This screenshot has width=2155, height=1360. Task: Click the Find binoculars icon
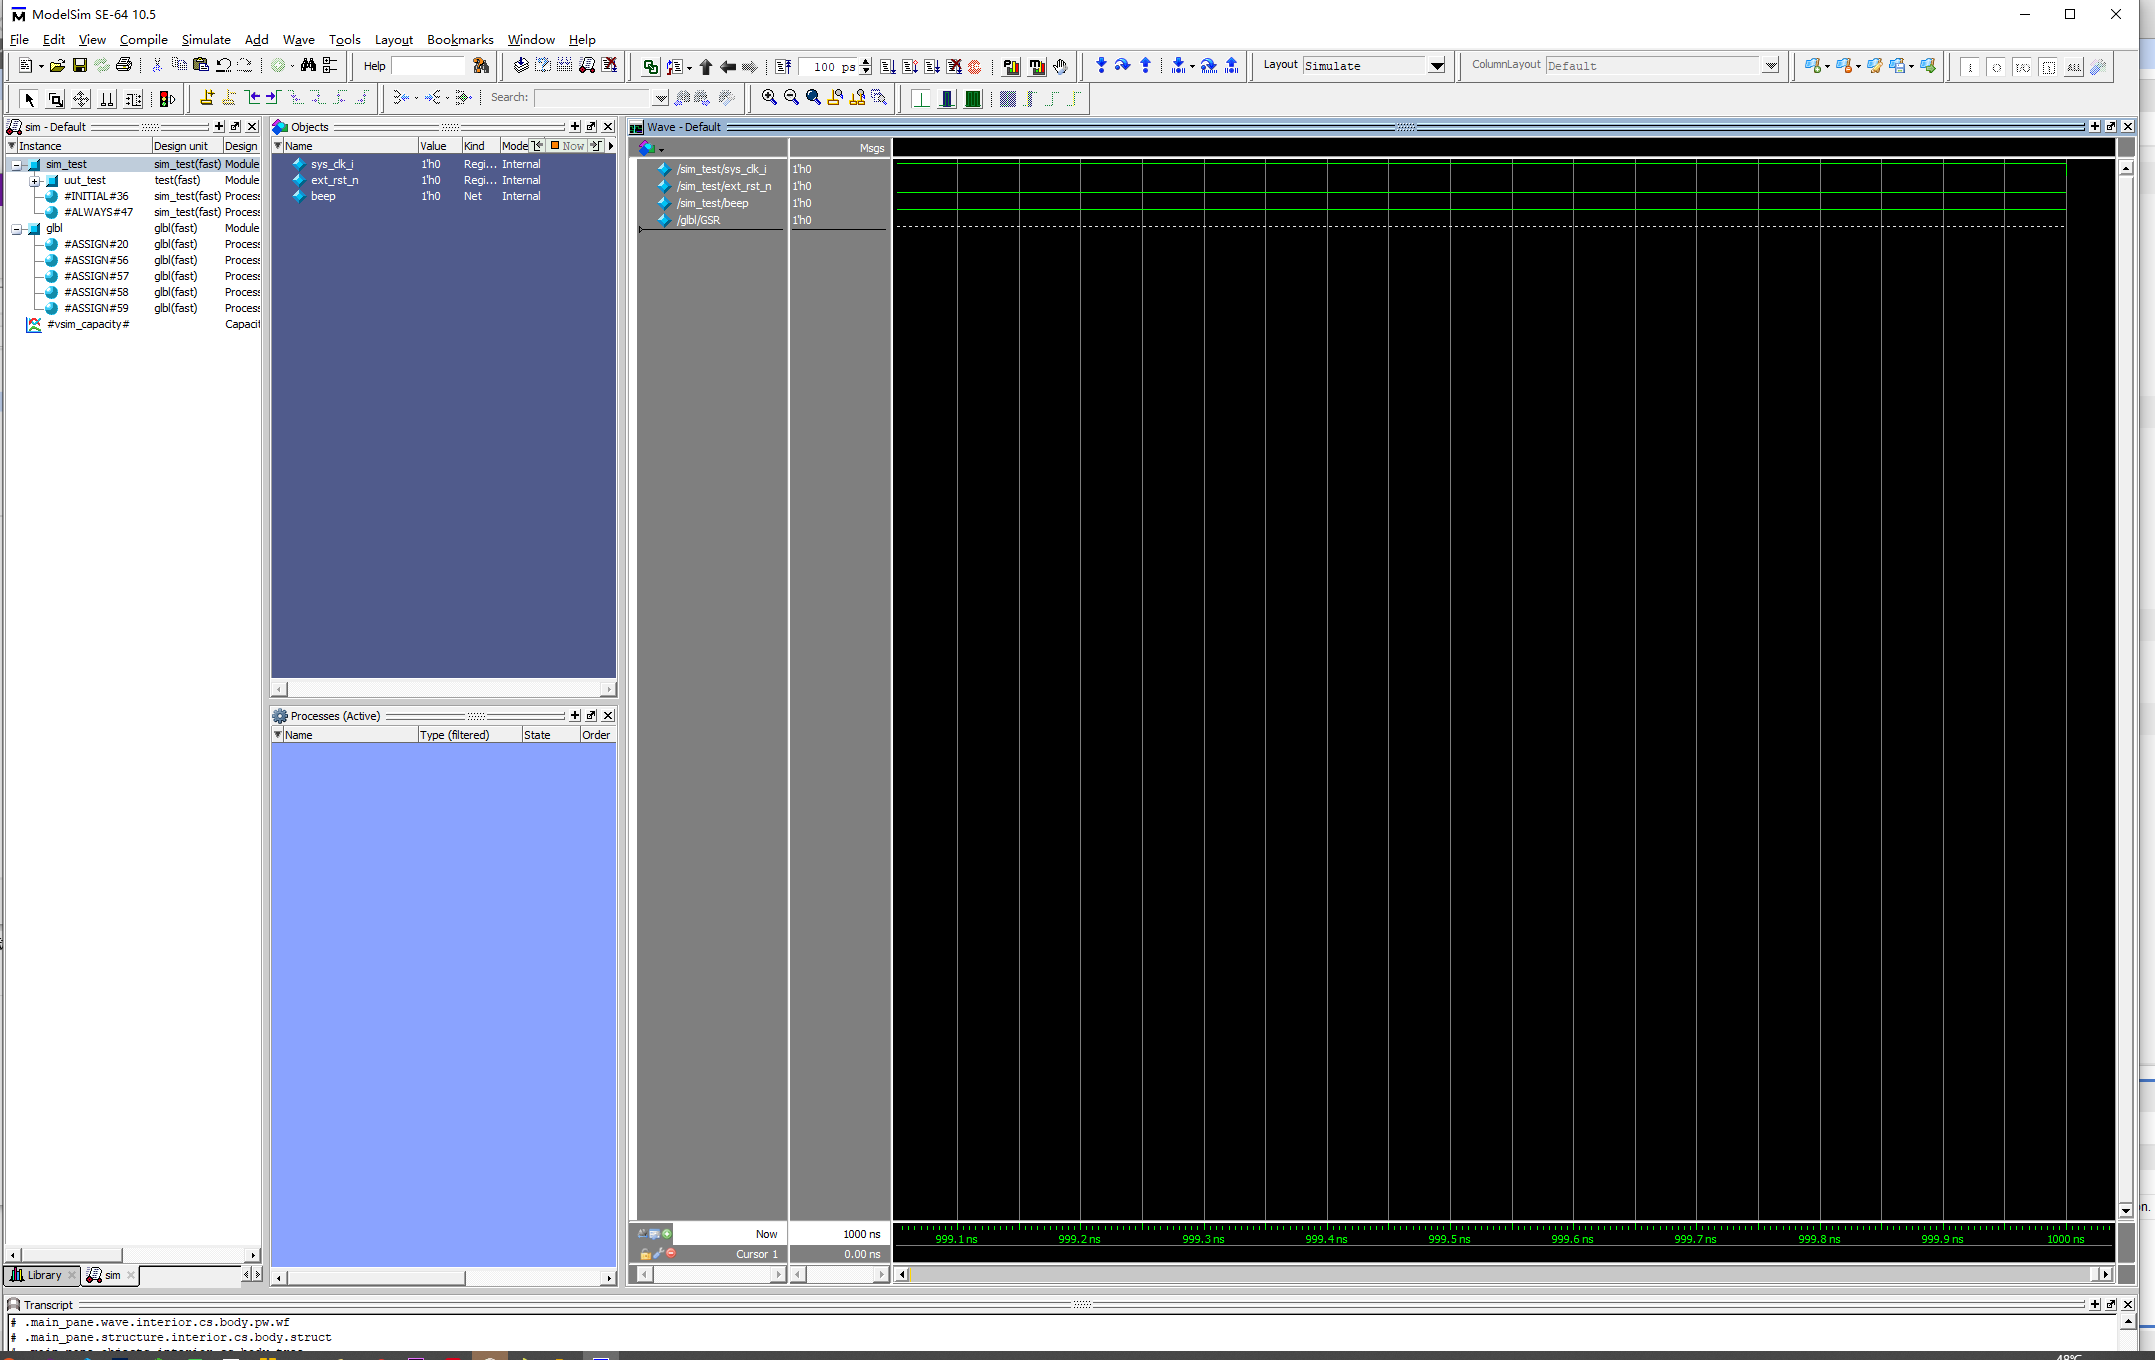(308, 66)
